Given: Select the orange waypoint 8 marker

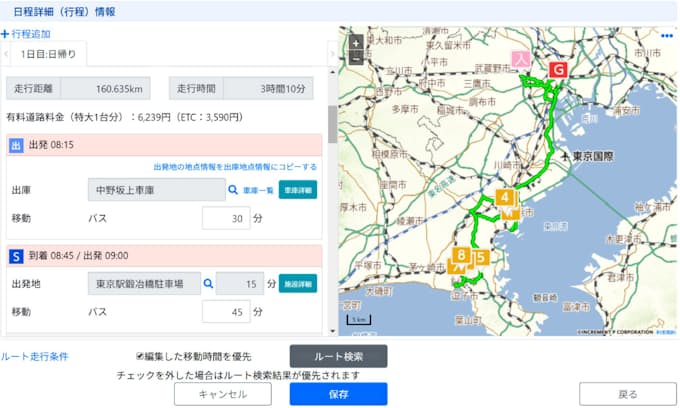Looking at the screenshot, I should (x=461, y=256).
